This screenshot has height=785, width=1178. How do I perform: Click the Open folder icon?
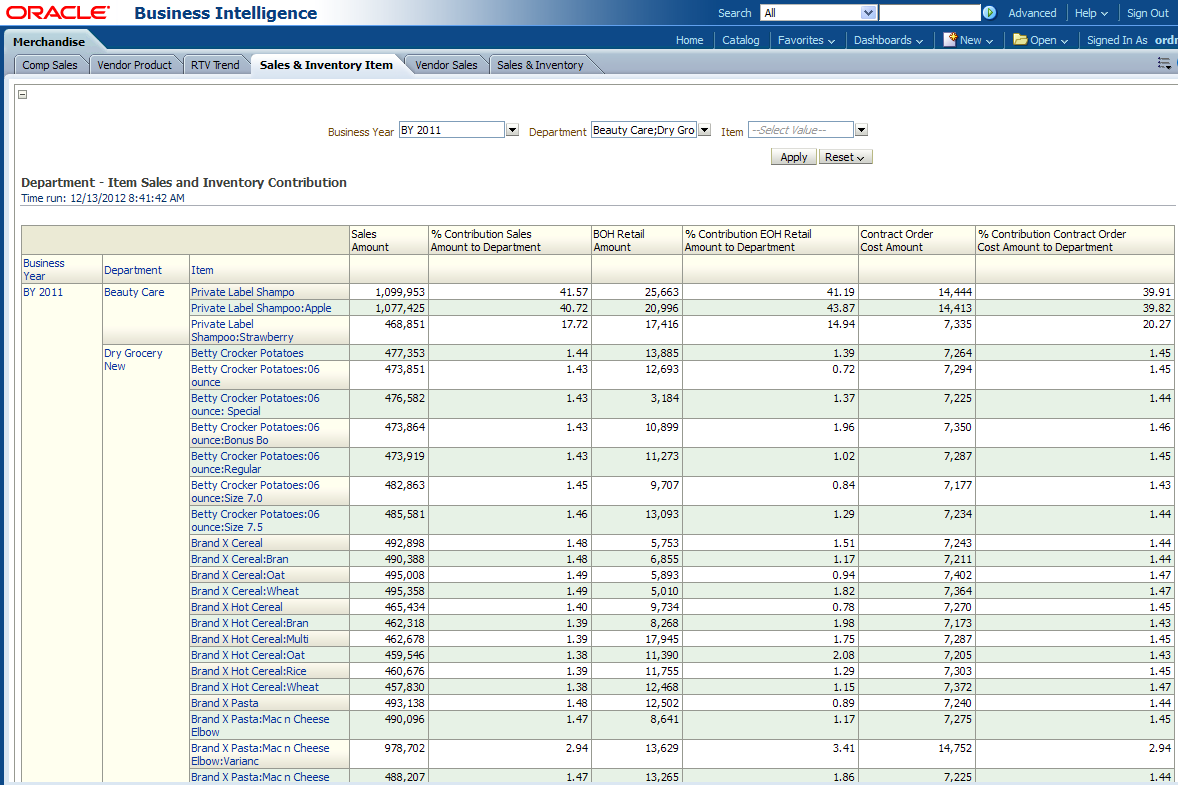pyautogui.click(x=1020, y=40)
